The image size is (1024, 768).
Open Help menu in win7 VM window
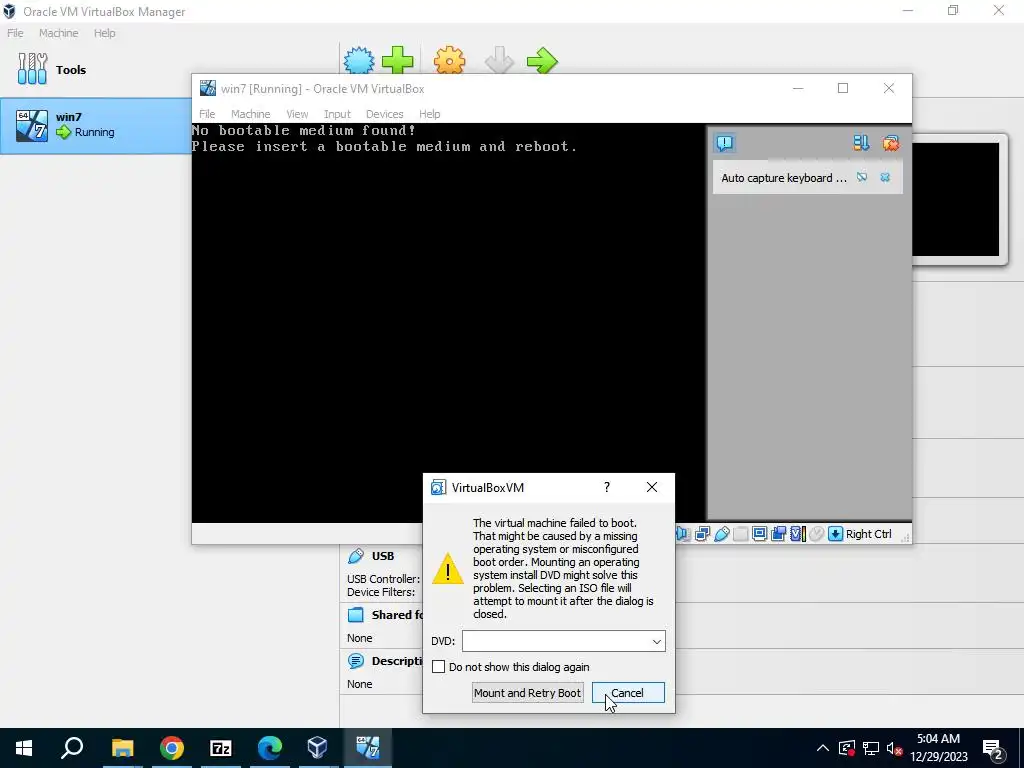[429, 114]
